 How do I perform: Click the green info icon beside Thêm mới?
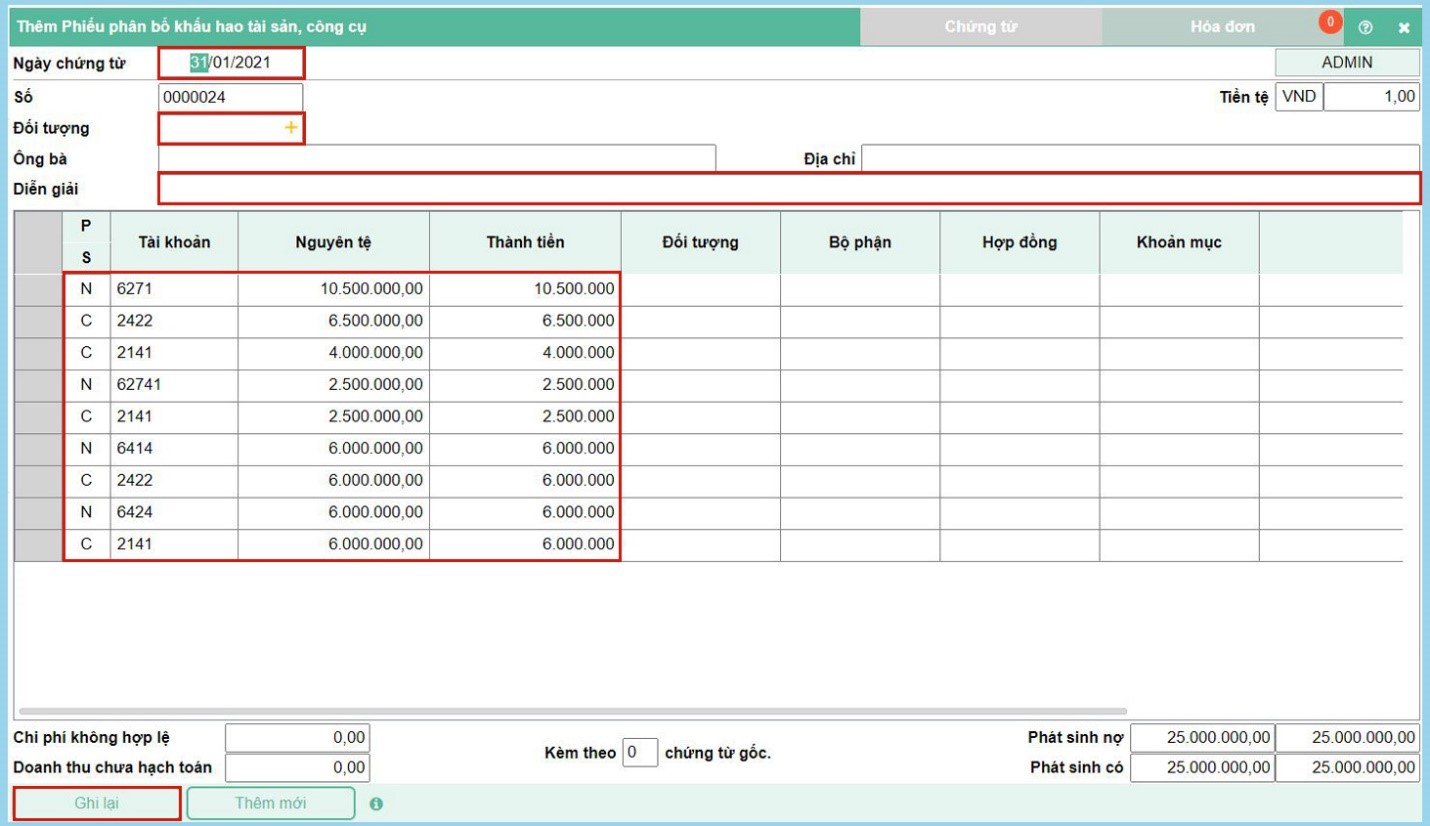tap(376, 804)
